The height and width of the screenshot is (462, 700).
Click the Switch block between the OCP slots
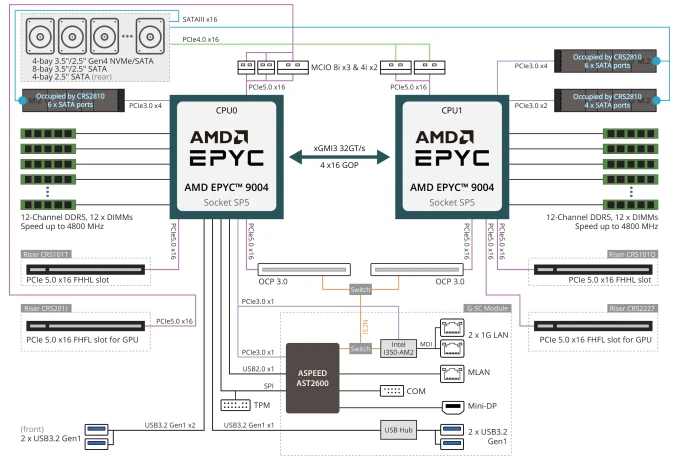pyautogui.click(x=360, y=290)
